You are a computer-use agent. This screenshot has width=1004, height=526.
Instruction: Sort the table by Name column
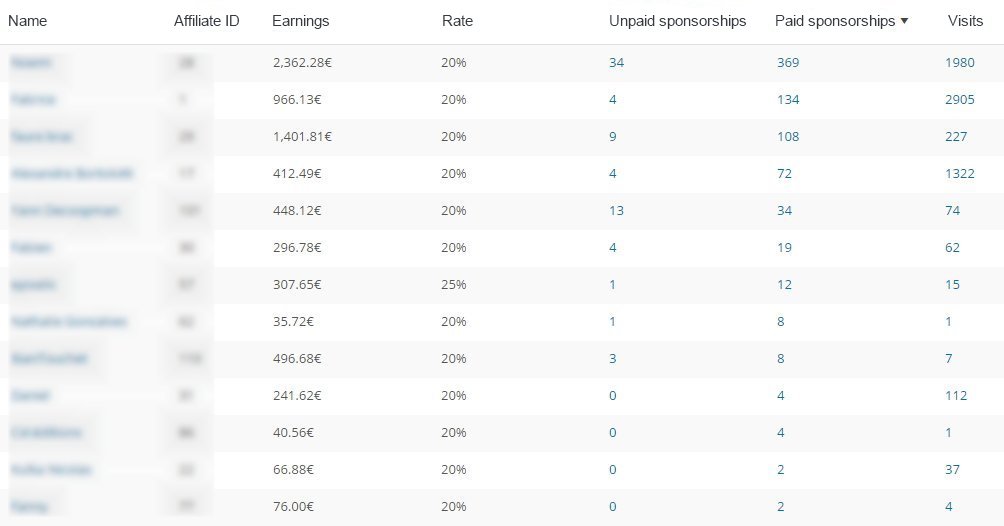pos(28,21)
